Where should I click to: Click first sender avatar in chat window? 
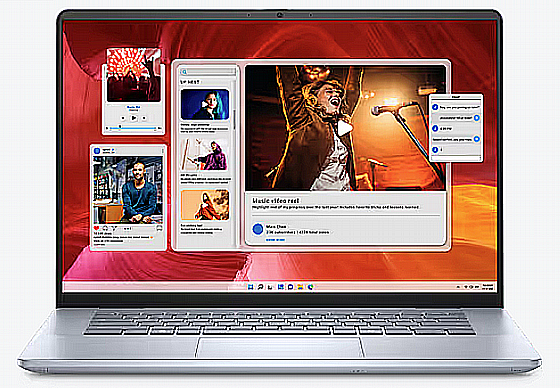pos(435,107)
